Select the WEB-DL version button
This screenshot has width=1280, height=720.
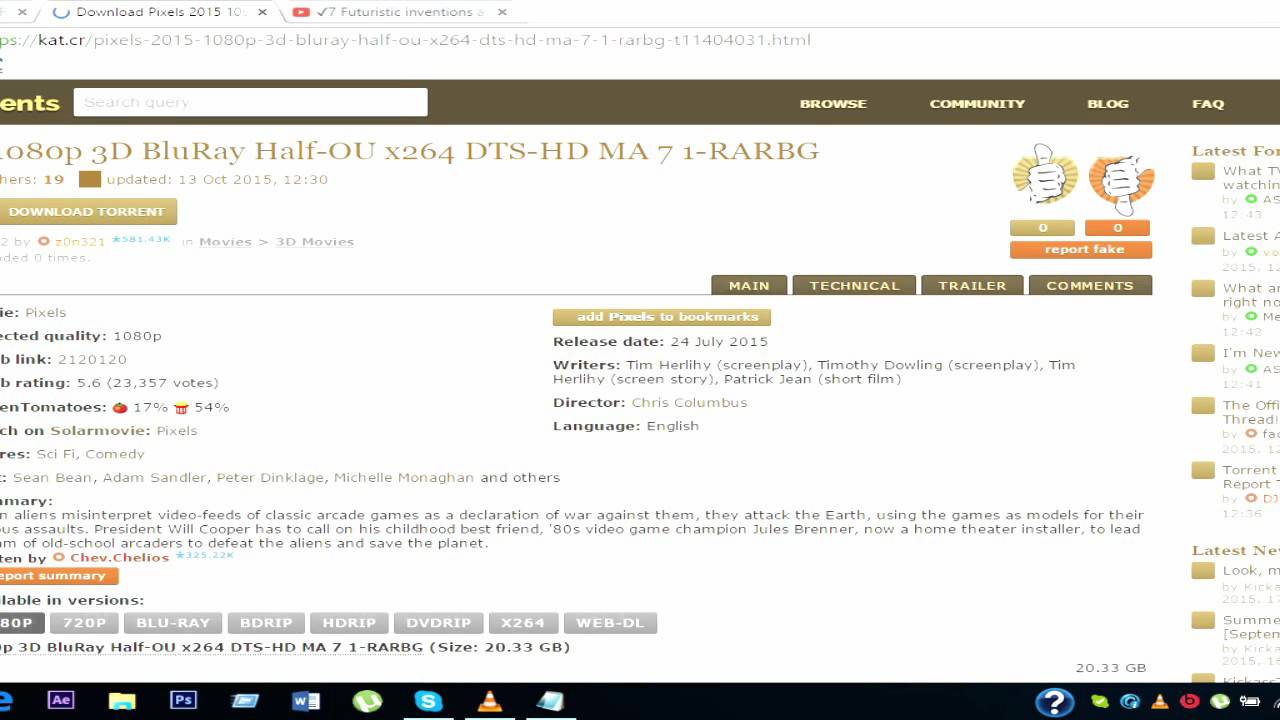610,623
